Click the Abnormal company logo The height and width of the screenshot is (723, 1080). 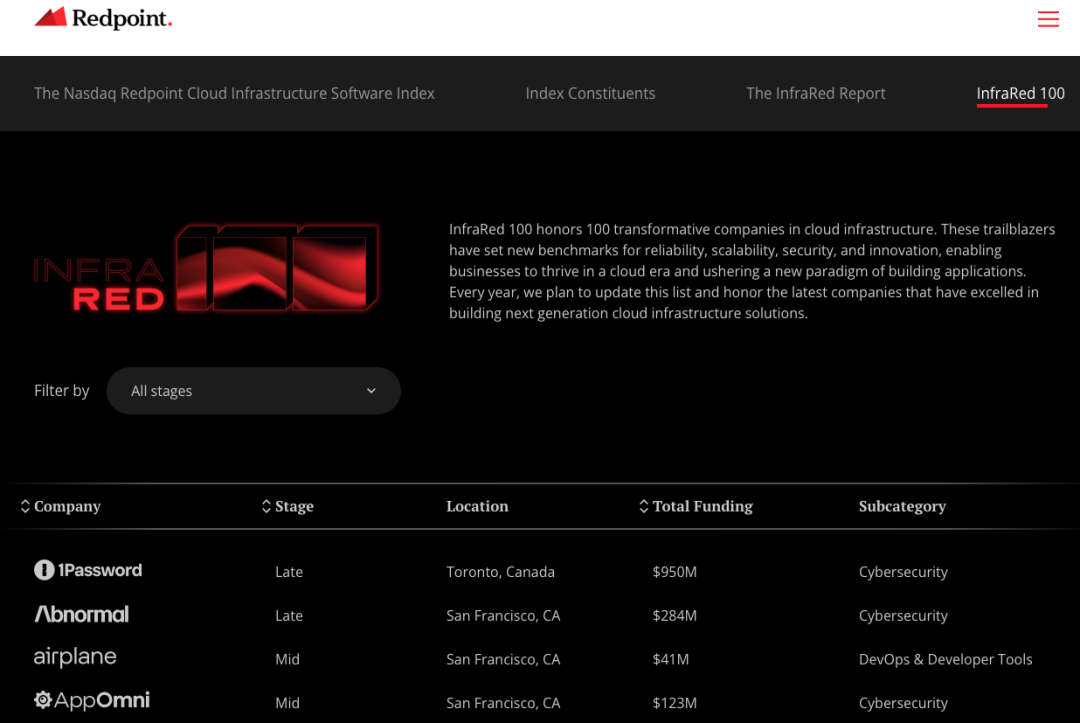(x=81, y=614)
